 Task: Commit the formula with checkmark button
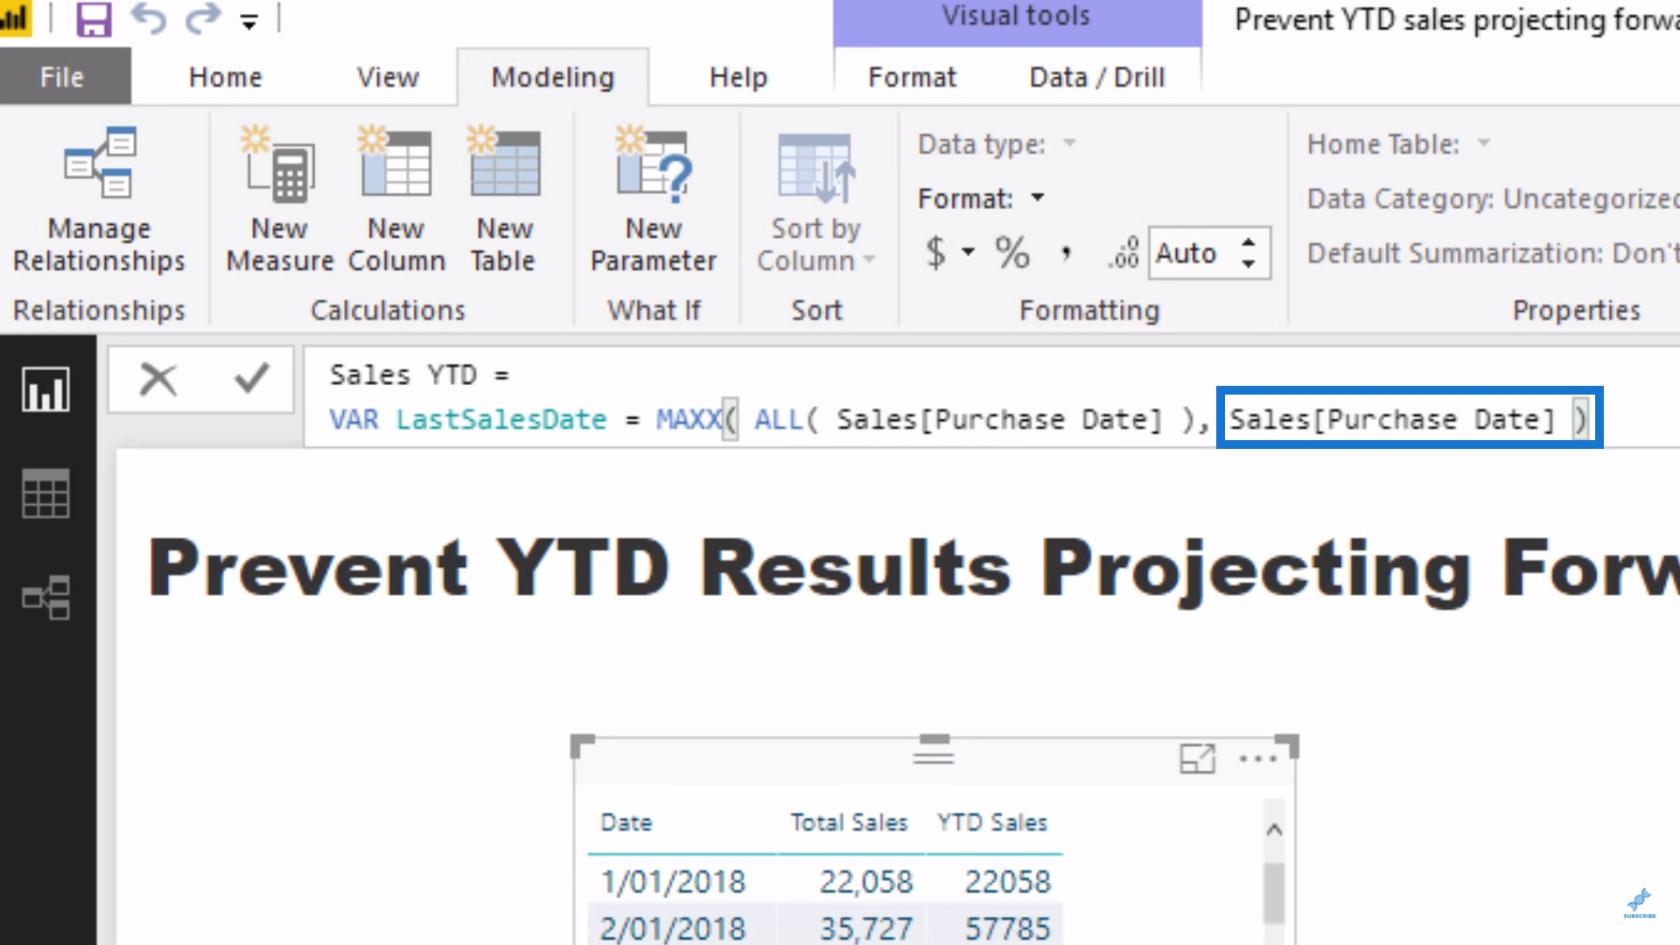click(251, 378)
